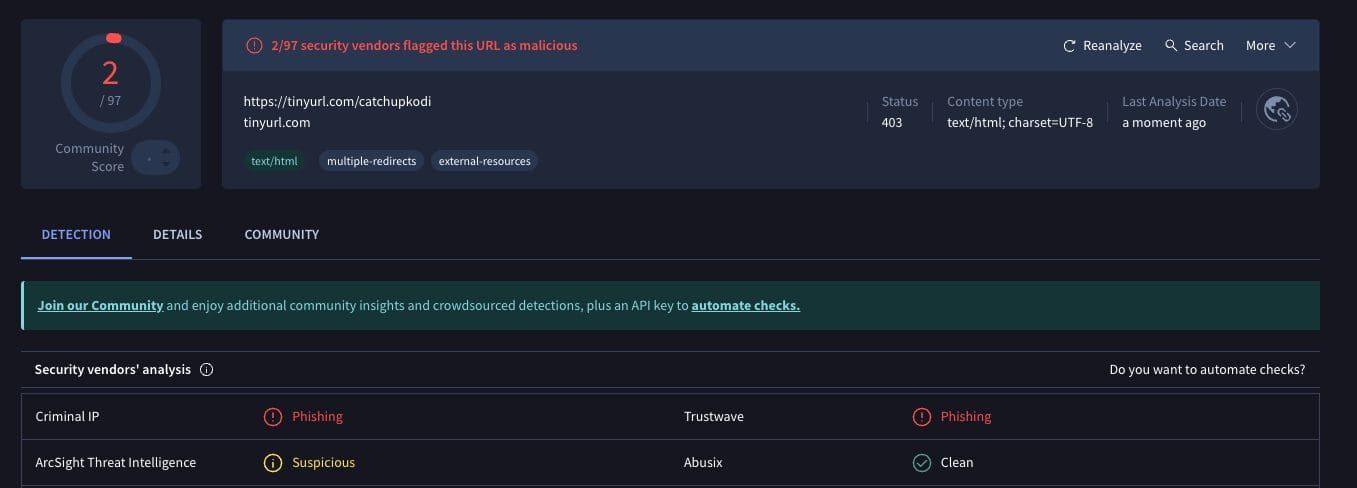
Task: Click the Search magnifier icon
Action: coord(1171,45)
